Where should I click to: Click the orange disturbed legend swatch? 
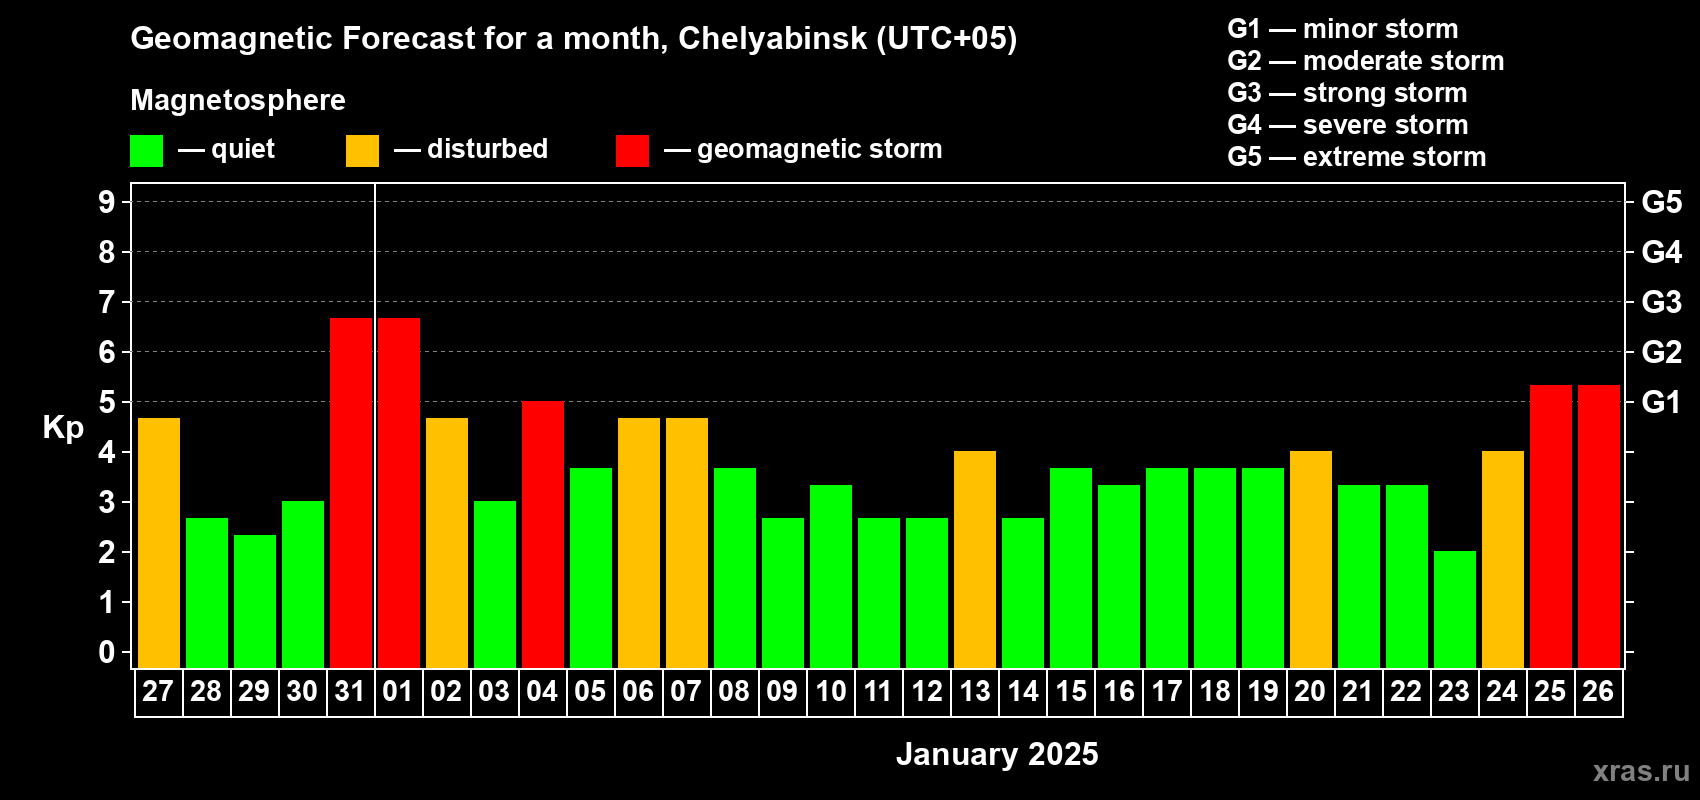(362, 151)
